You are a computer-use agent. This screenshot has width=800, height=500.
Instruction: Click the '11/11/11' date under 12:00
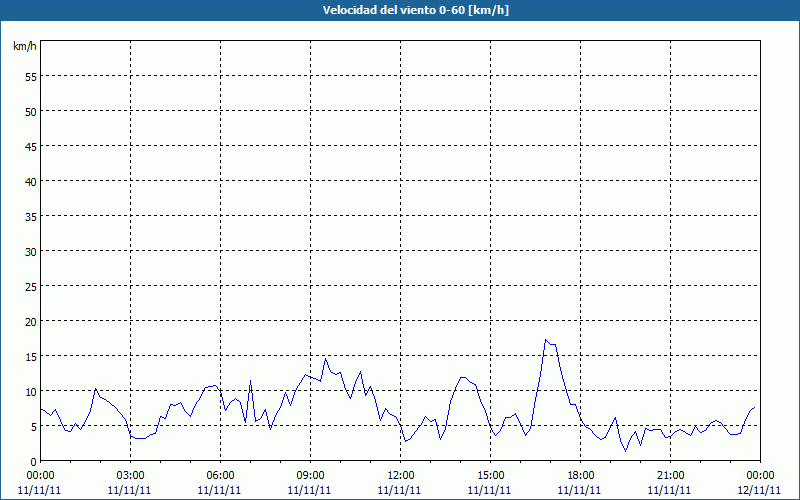point(399,490)
